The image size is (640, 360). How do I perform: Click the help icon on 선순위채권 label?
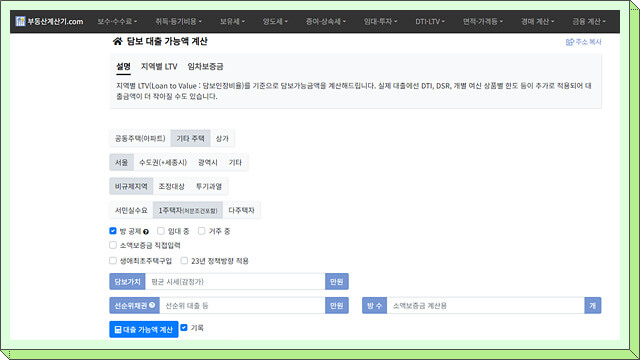pyautogui.click(x=152, y=305)
